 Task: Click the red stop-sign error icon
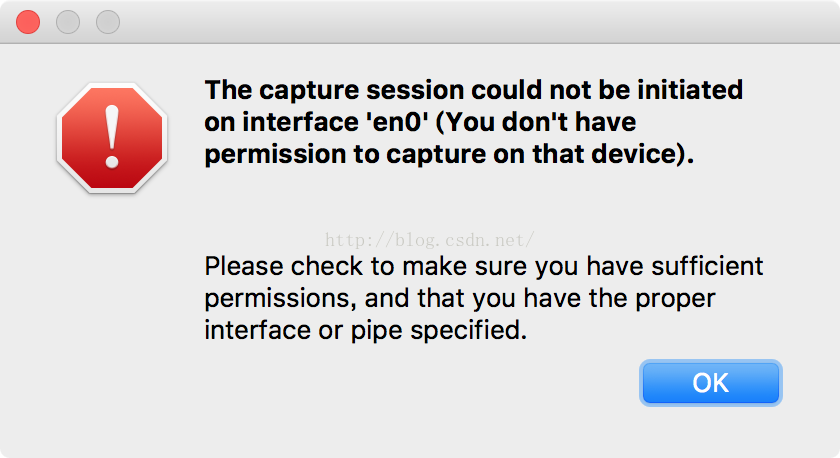pos(112,138)
